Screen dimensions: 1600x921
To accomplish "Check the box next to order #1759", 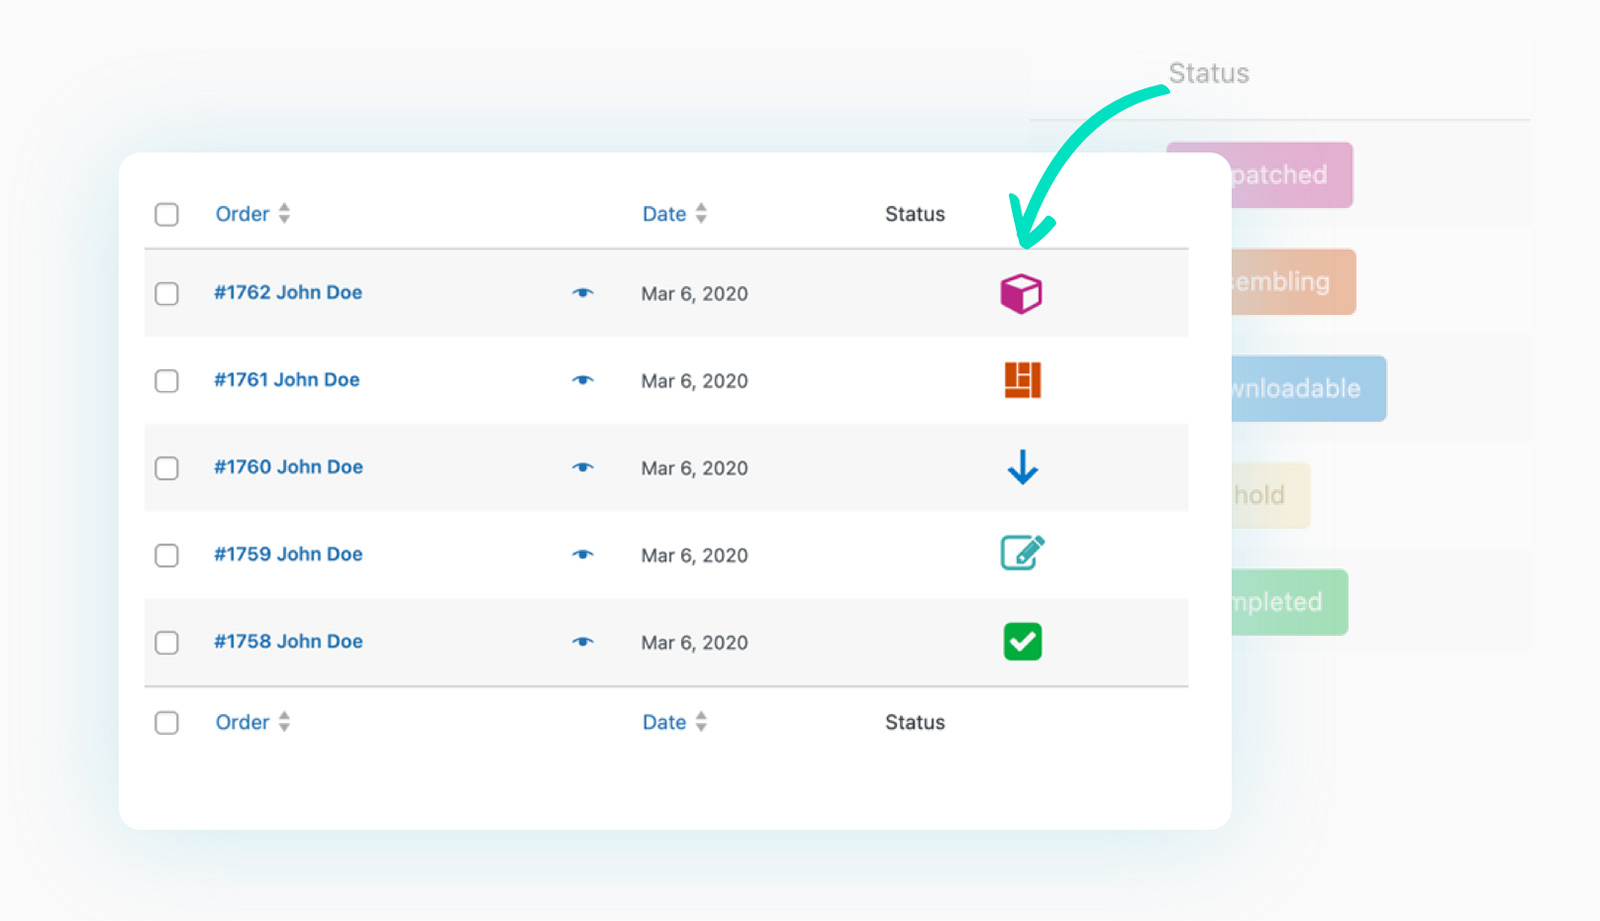I will pyautogui.click(x=167, y=555).
